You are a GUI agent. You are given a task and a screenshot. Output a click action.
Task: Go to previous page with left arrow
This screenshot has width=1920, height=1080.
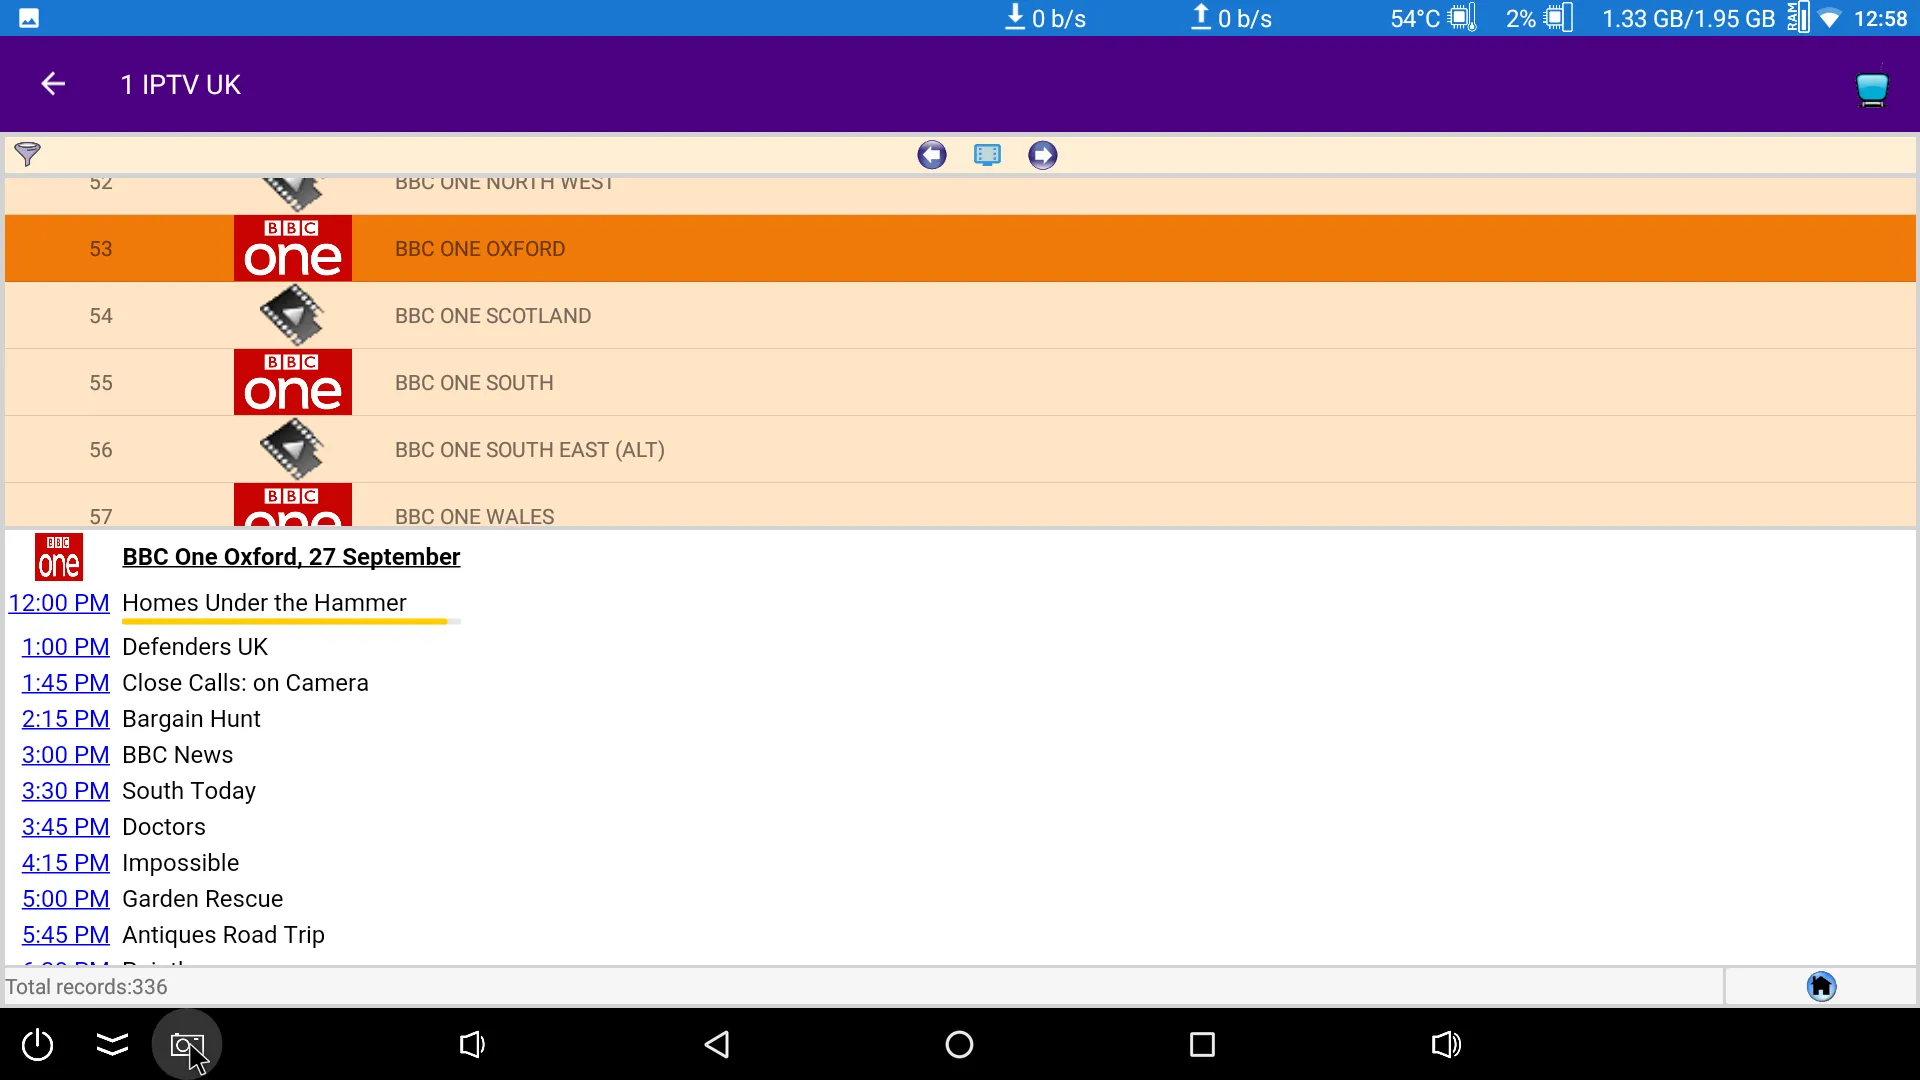(932, 155)
